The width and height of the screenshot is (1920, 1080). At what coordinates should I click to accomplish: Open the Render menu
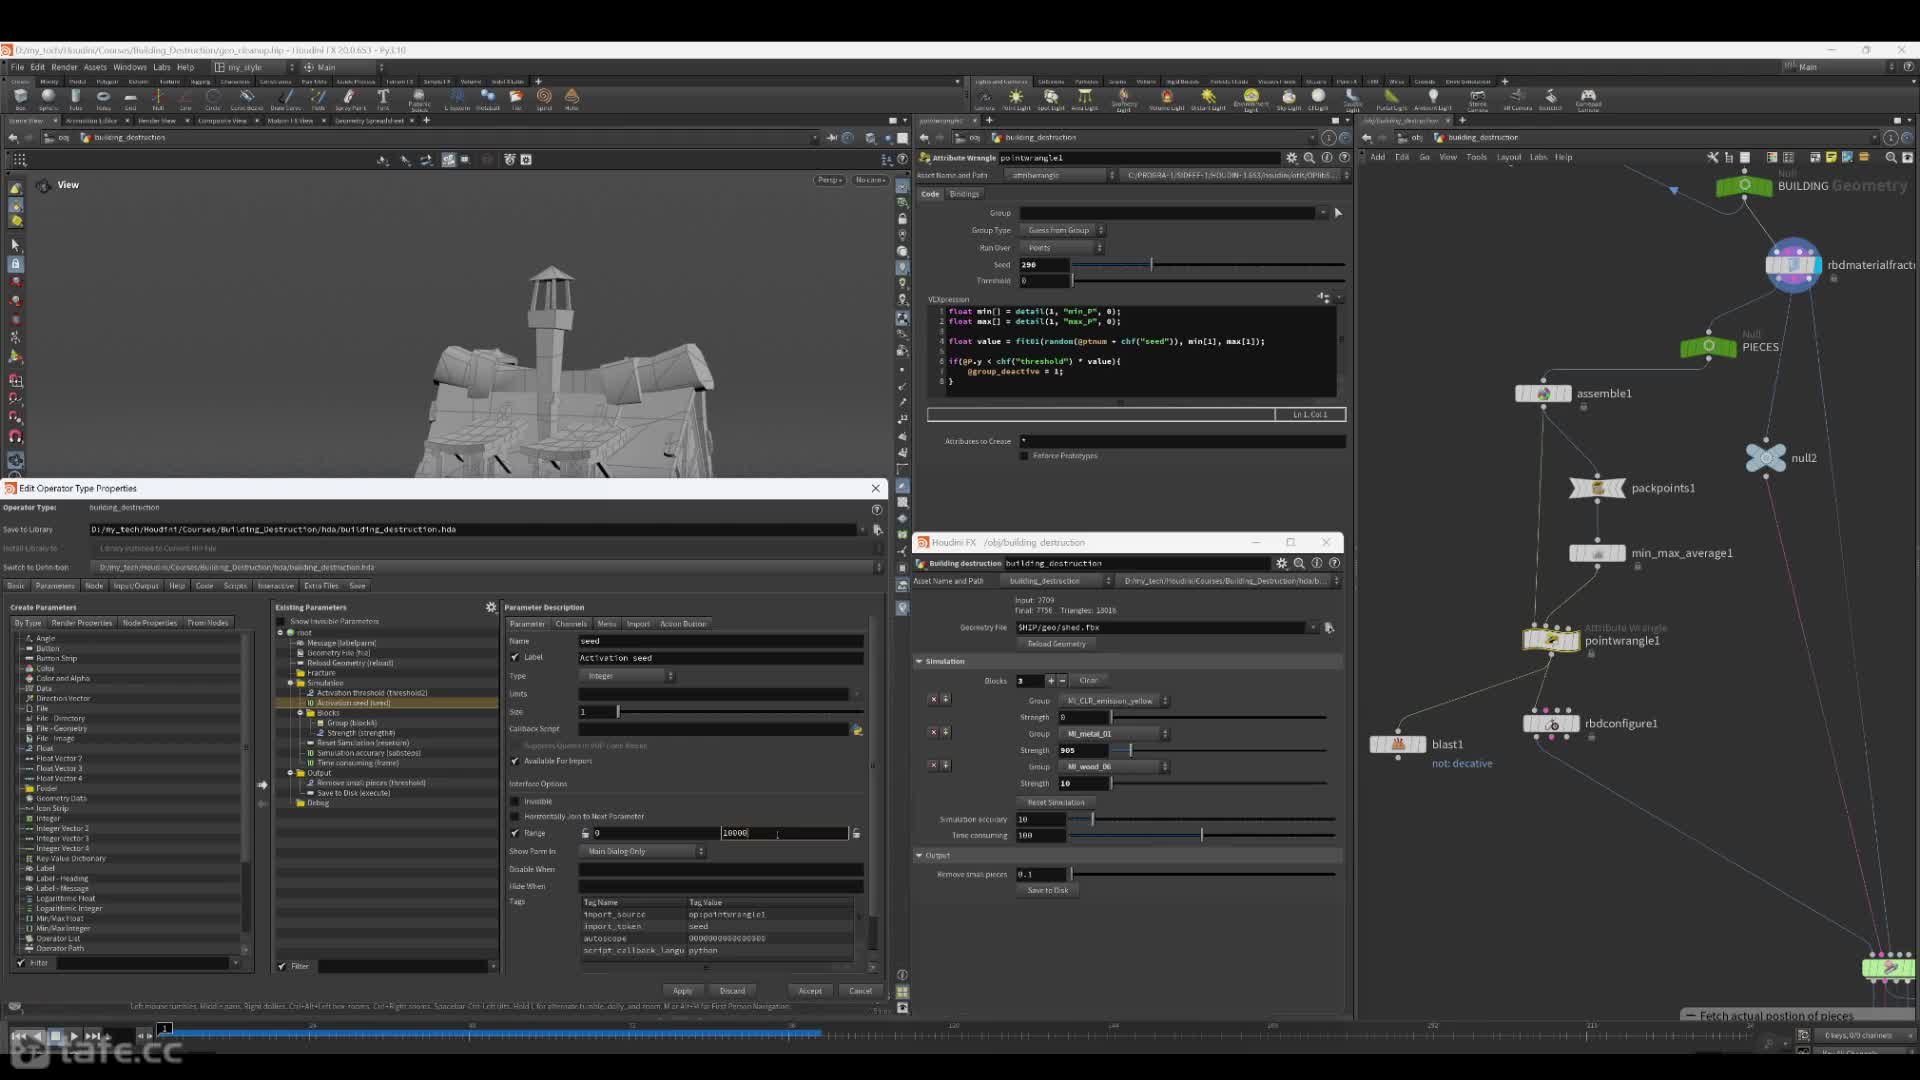(x=64, y=67)
